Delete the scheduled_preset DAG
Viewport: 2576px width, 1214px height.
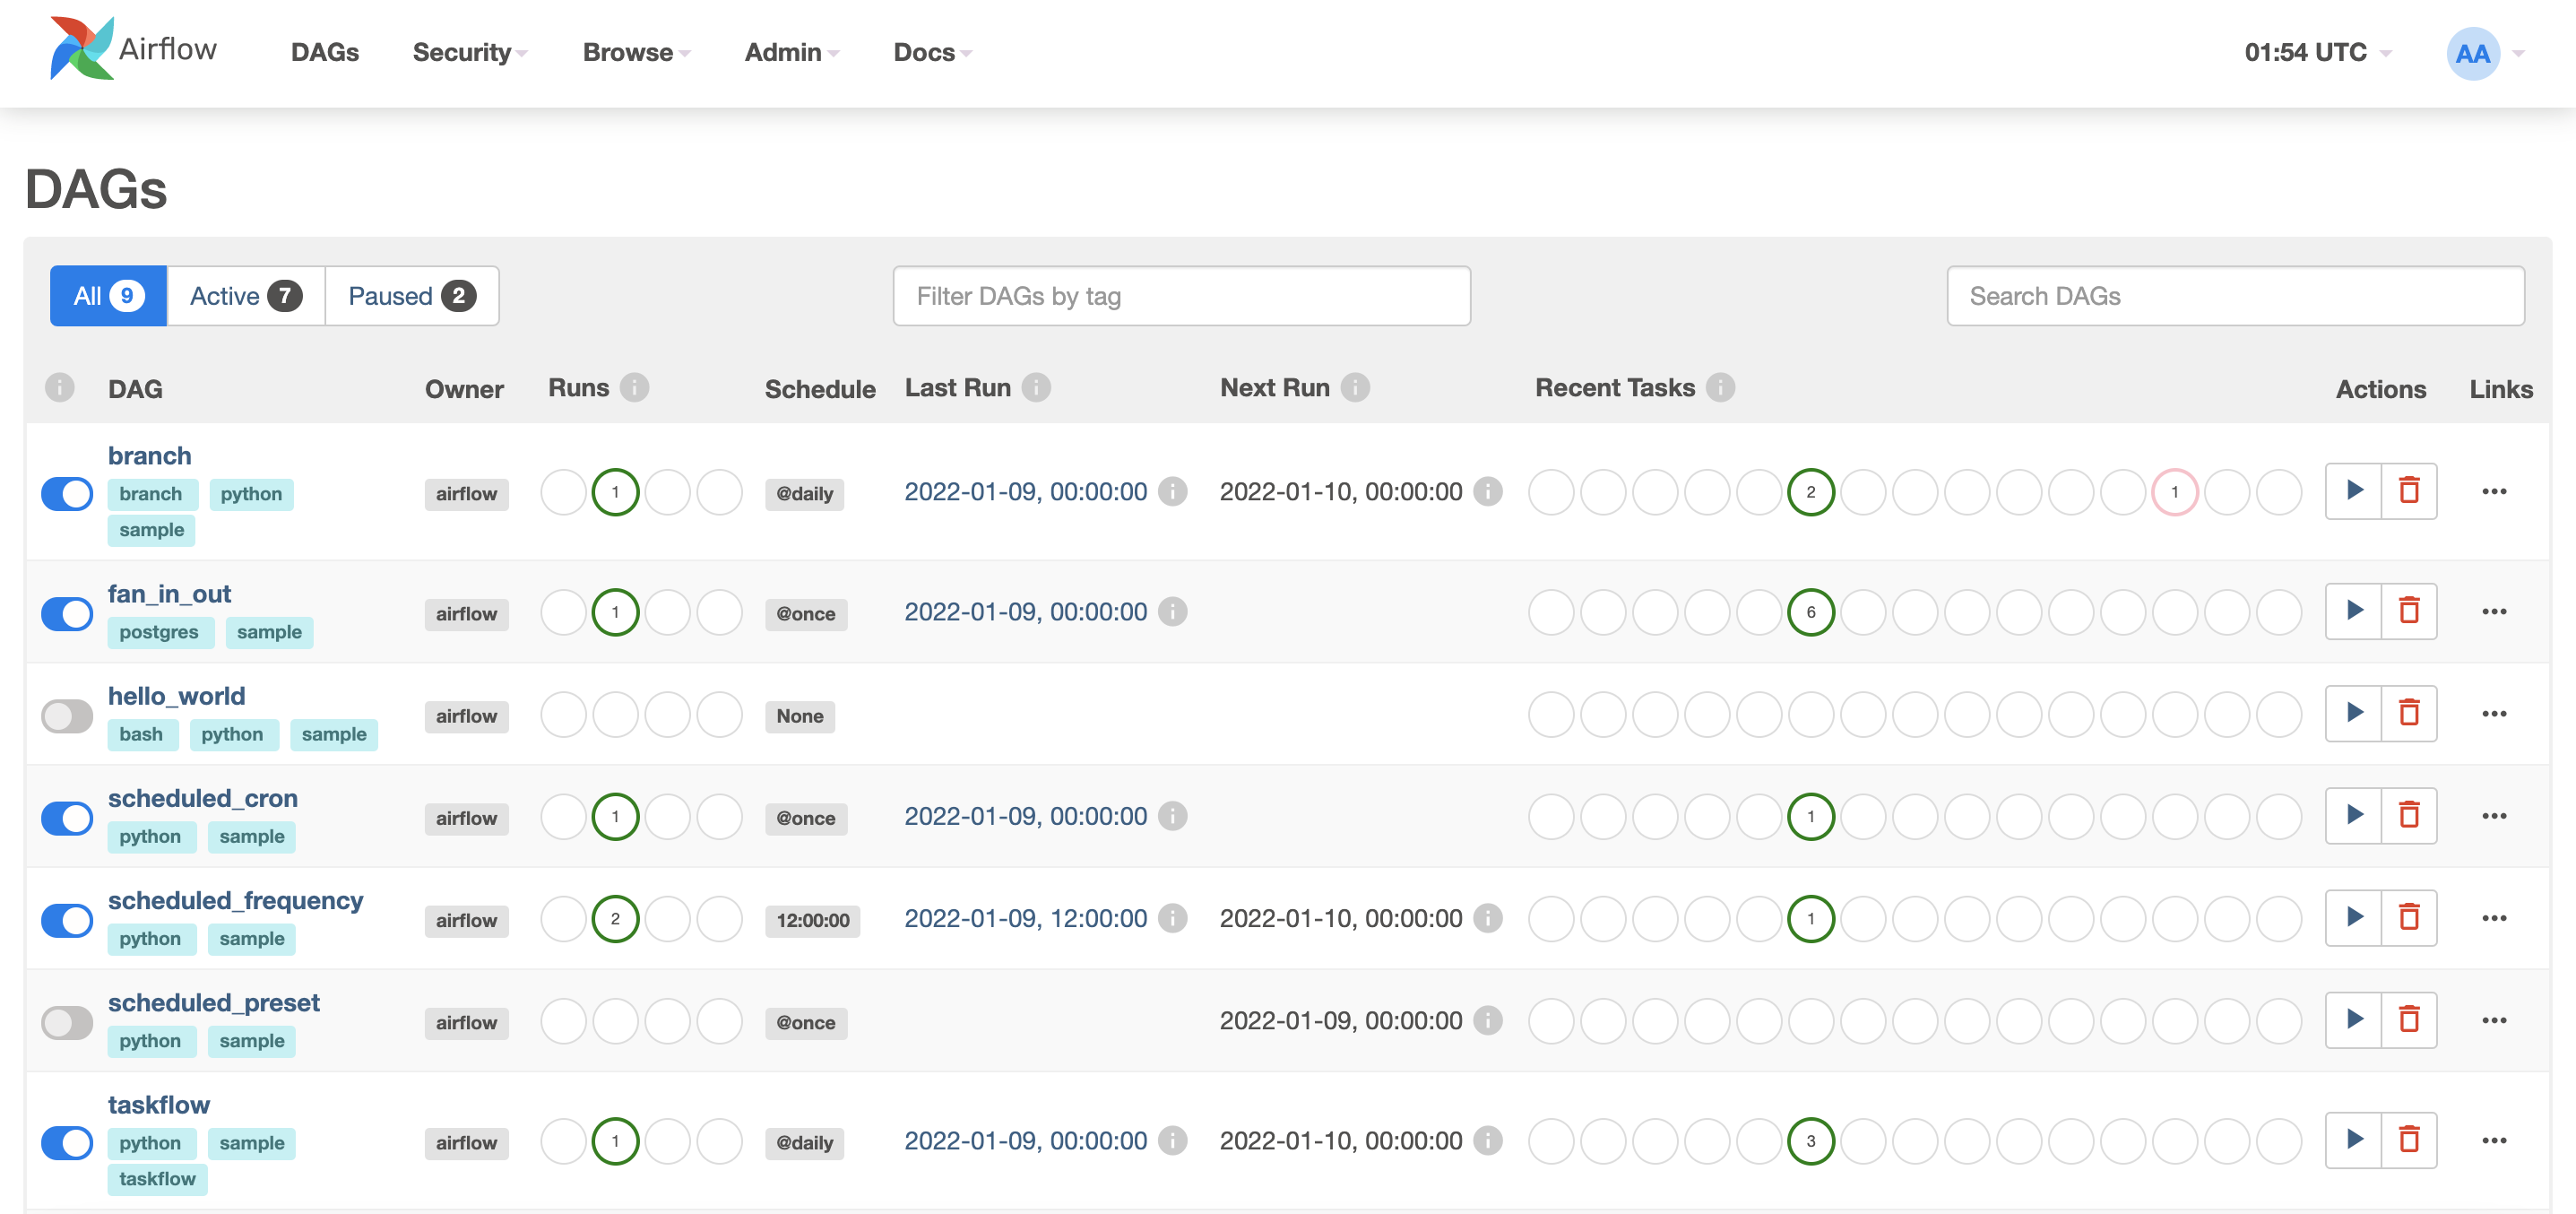click(2409, 1020)
